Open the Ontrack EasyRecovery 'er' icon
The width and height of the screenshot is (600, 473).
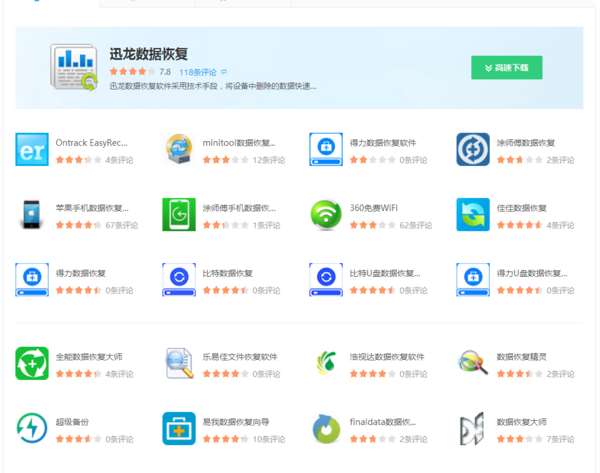point(32,149)
